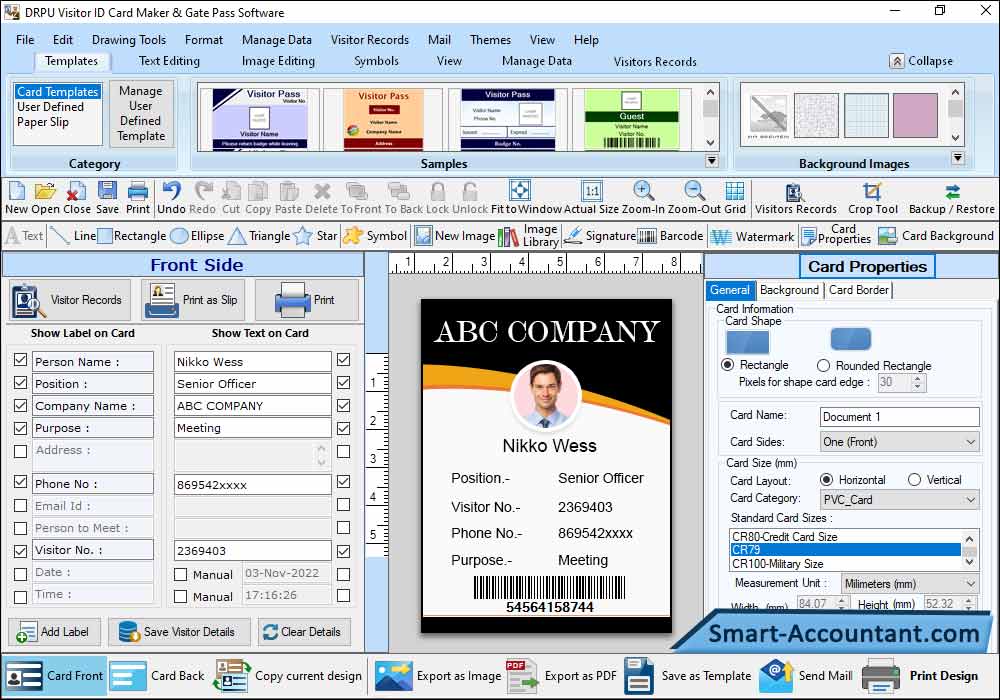This screenshot has height=700, width=1000.
Task: Open the Visitor Records menu
Action: point(369,40)
